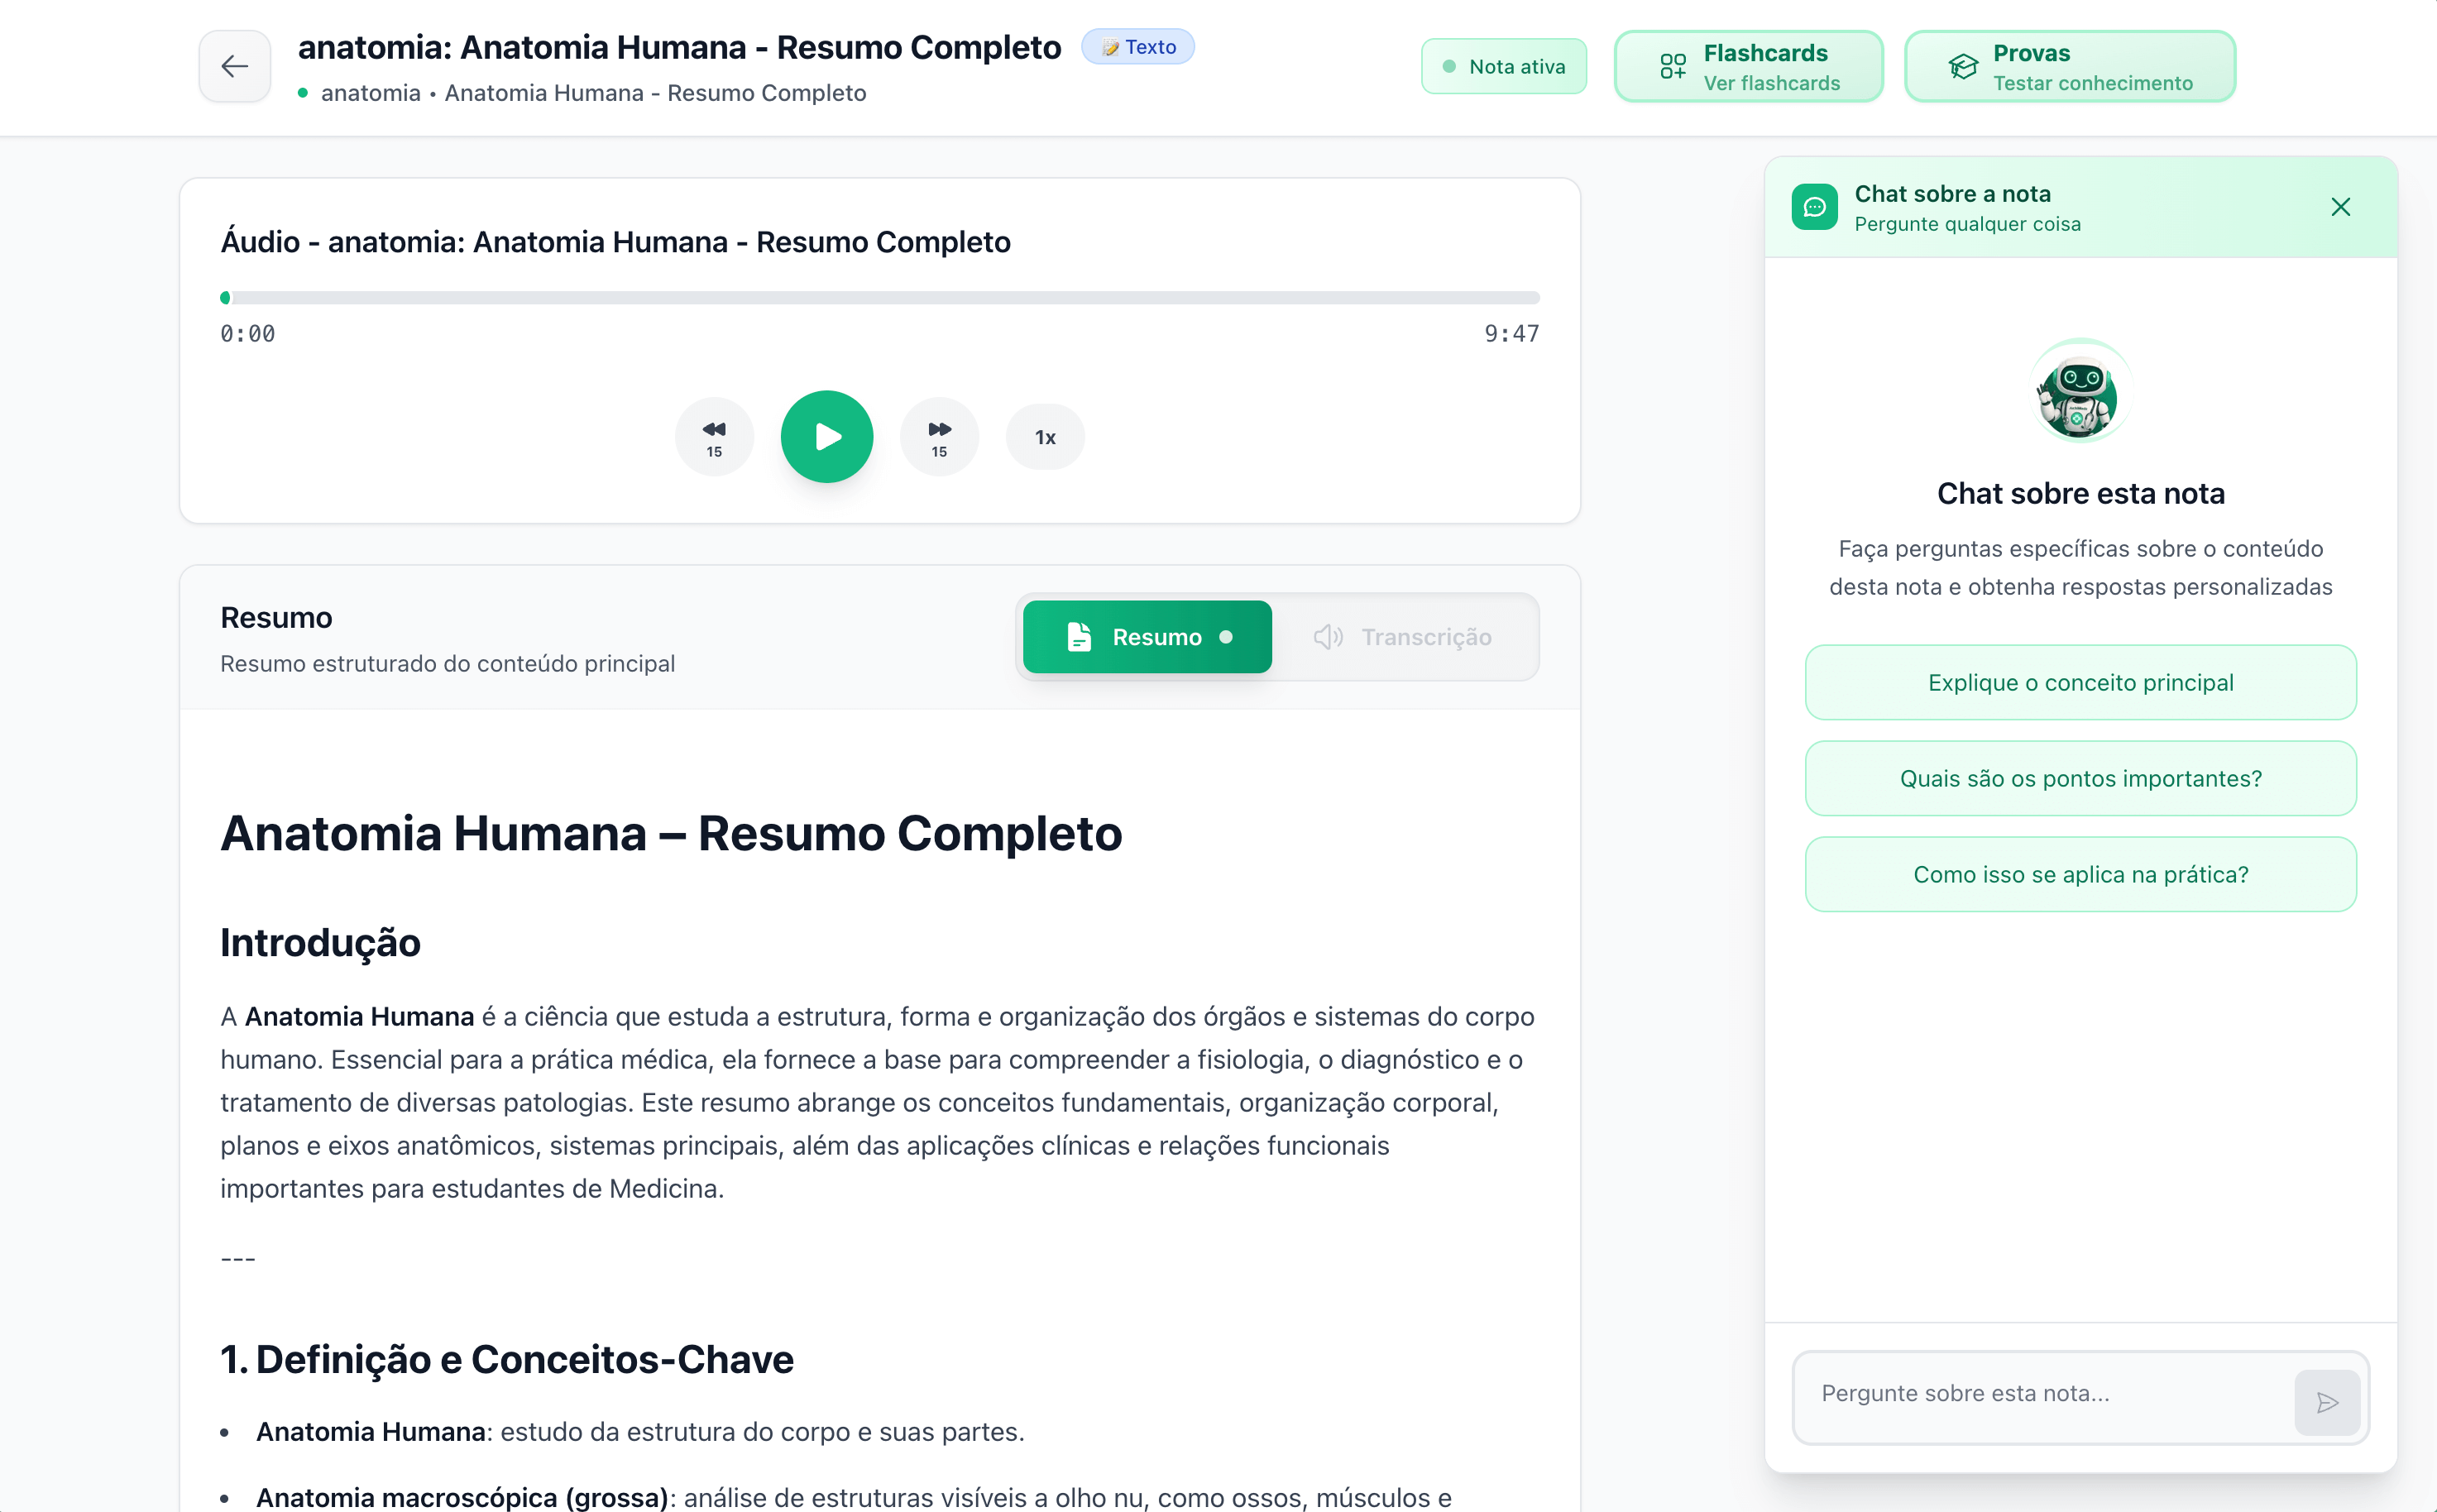
Task: Select 'Quais são os pontos importantes?' suggestion
Action: tap(2080, 779)
